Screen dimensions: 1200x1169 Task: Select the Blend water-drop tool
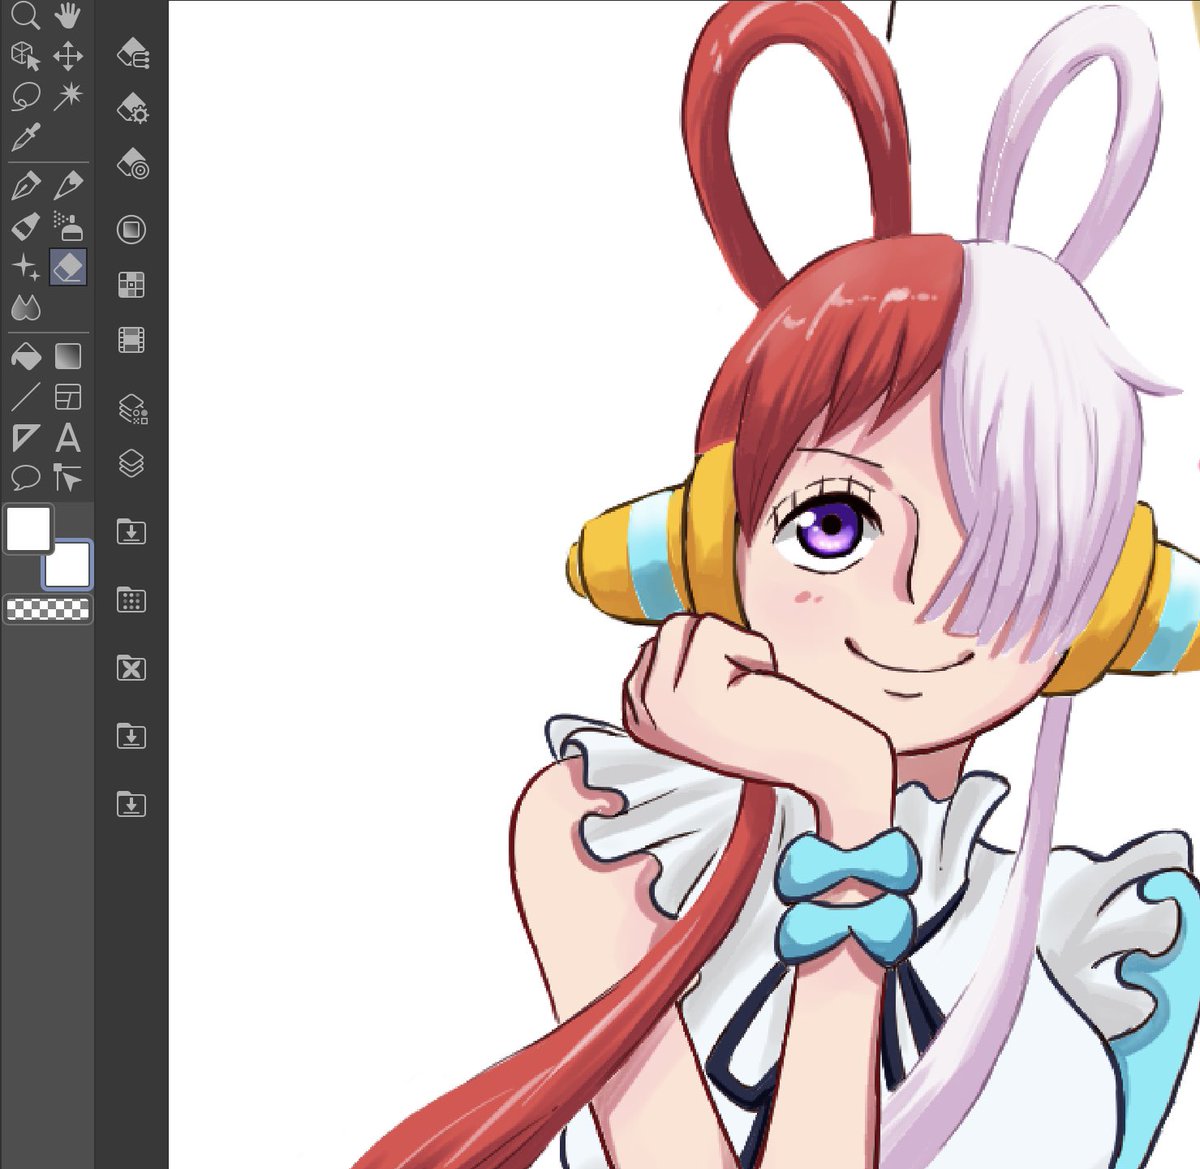[25, 308]
